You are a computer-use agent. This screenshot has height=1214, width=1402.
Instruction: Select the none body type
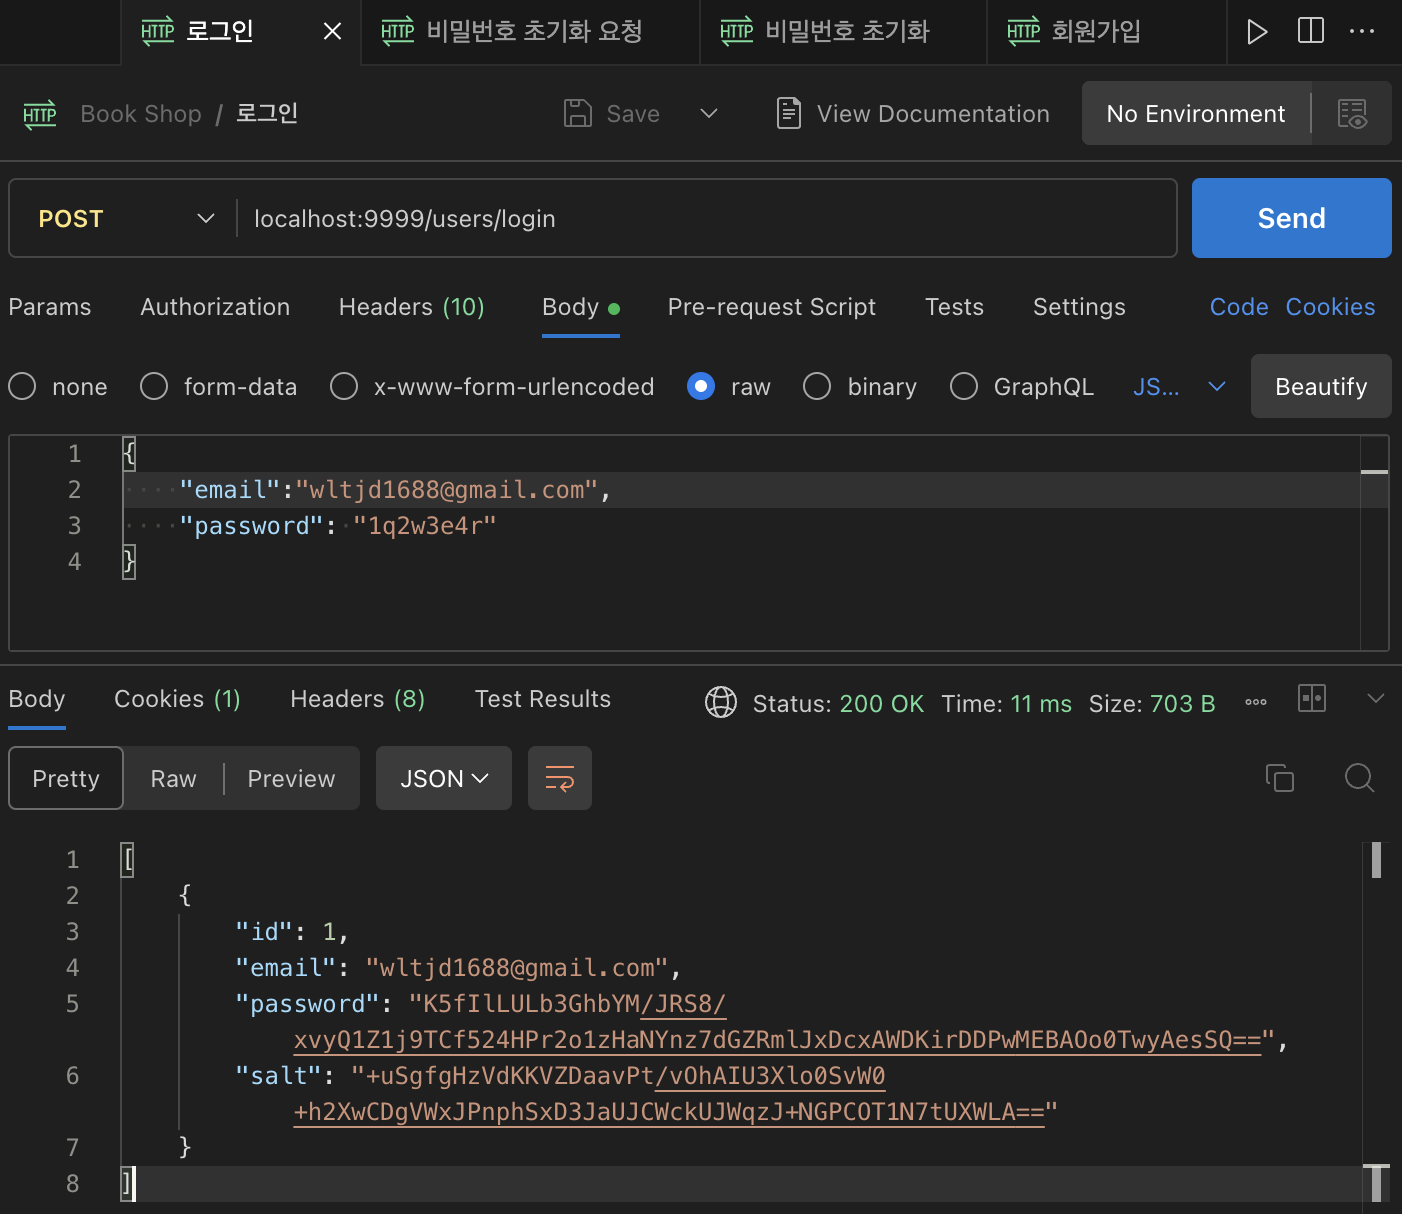click(23, 386)
